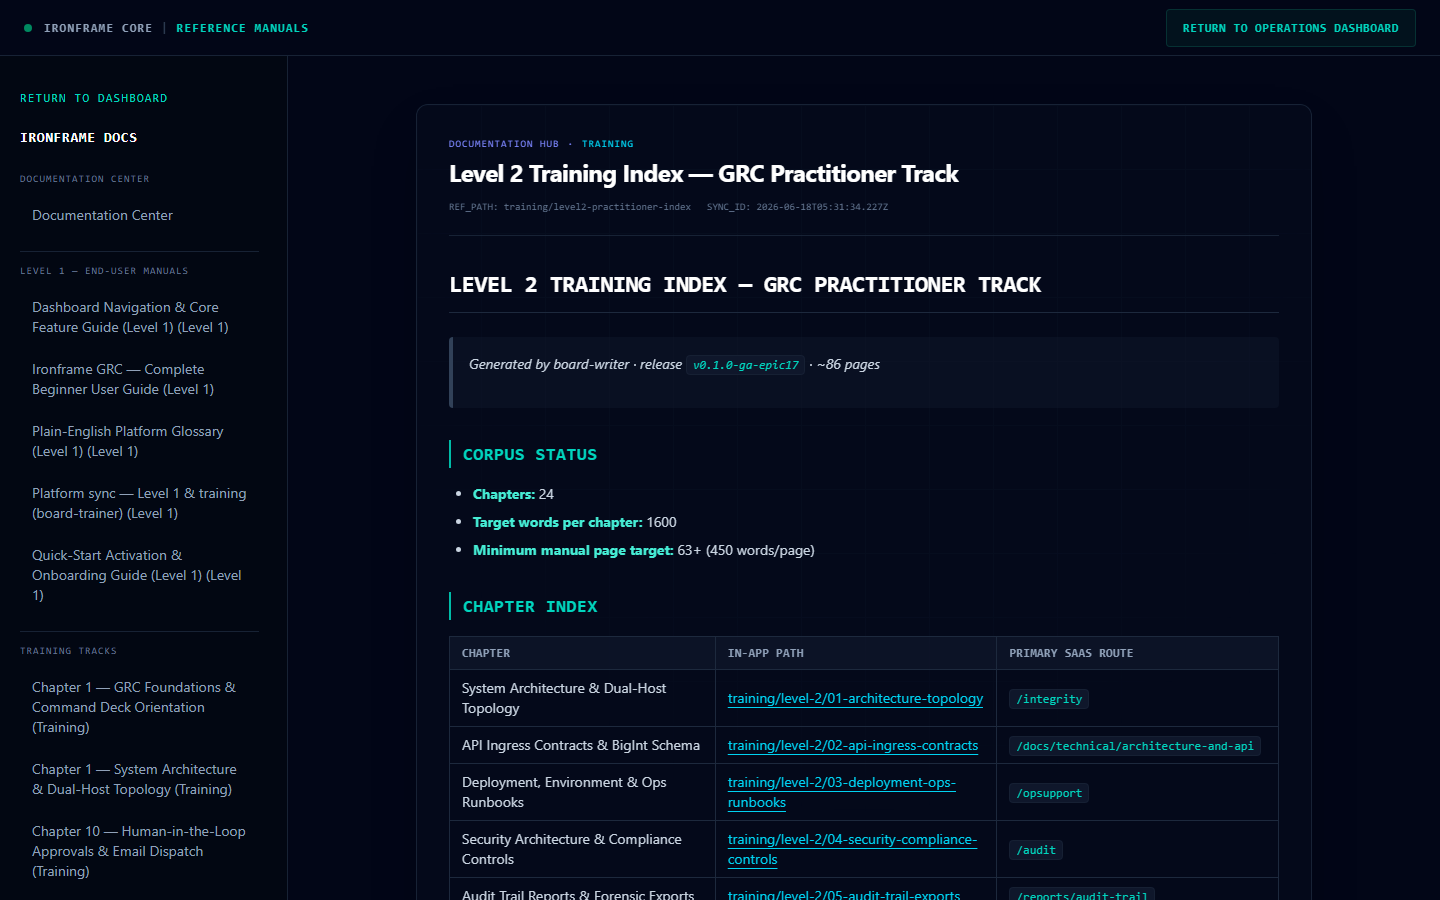1440x900 pixels.
Task: Open the 04-security-compliance-controls link
Action: [852, 849]
